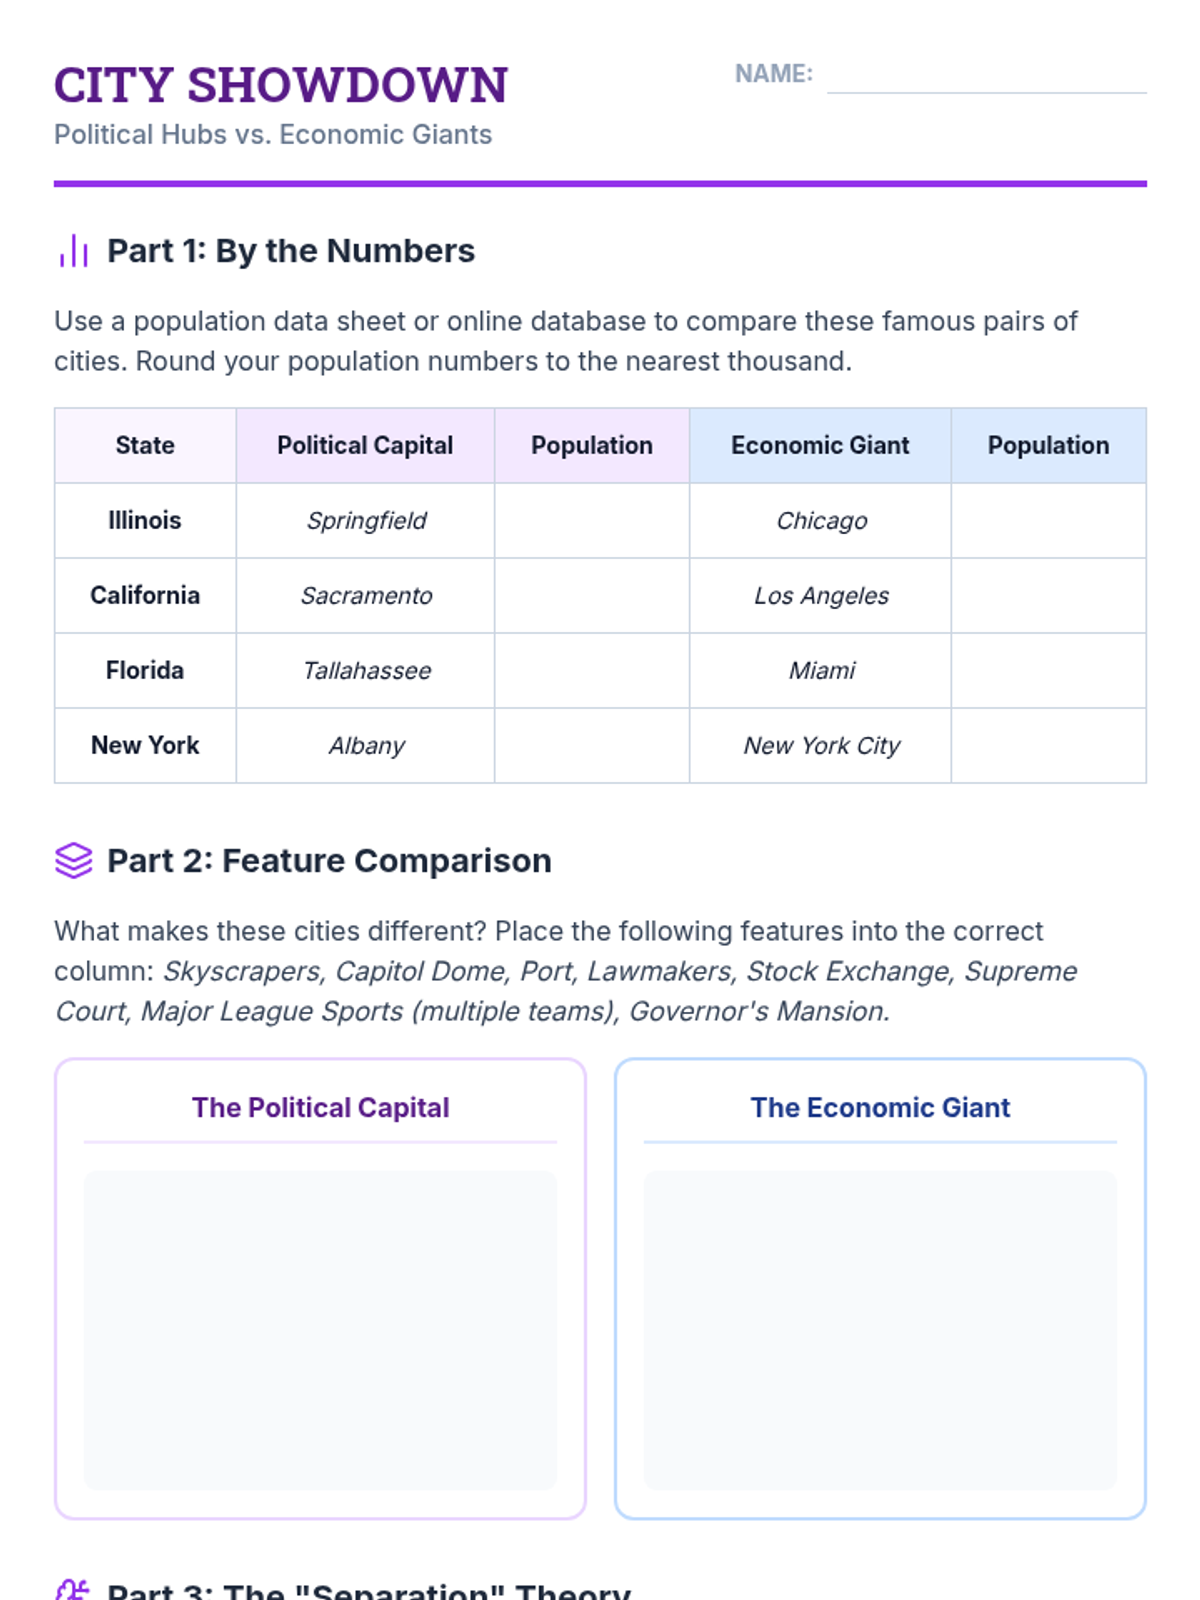Click the Los Angeles population cell
Viewport: 1200px width, 1600px height.
(1048, 596)
